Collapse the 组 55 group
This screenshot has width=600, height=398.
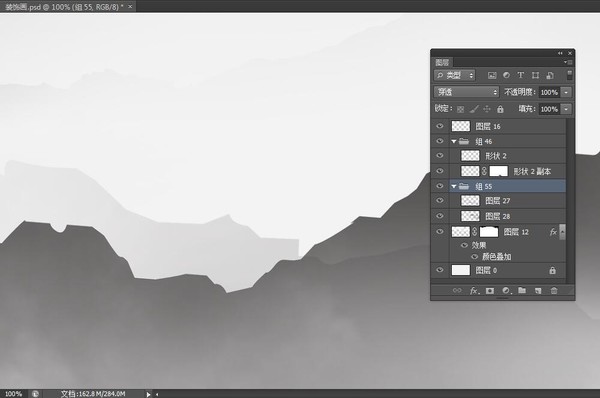pos(454,186)
